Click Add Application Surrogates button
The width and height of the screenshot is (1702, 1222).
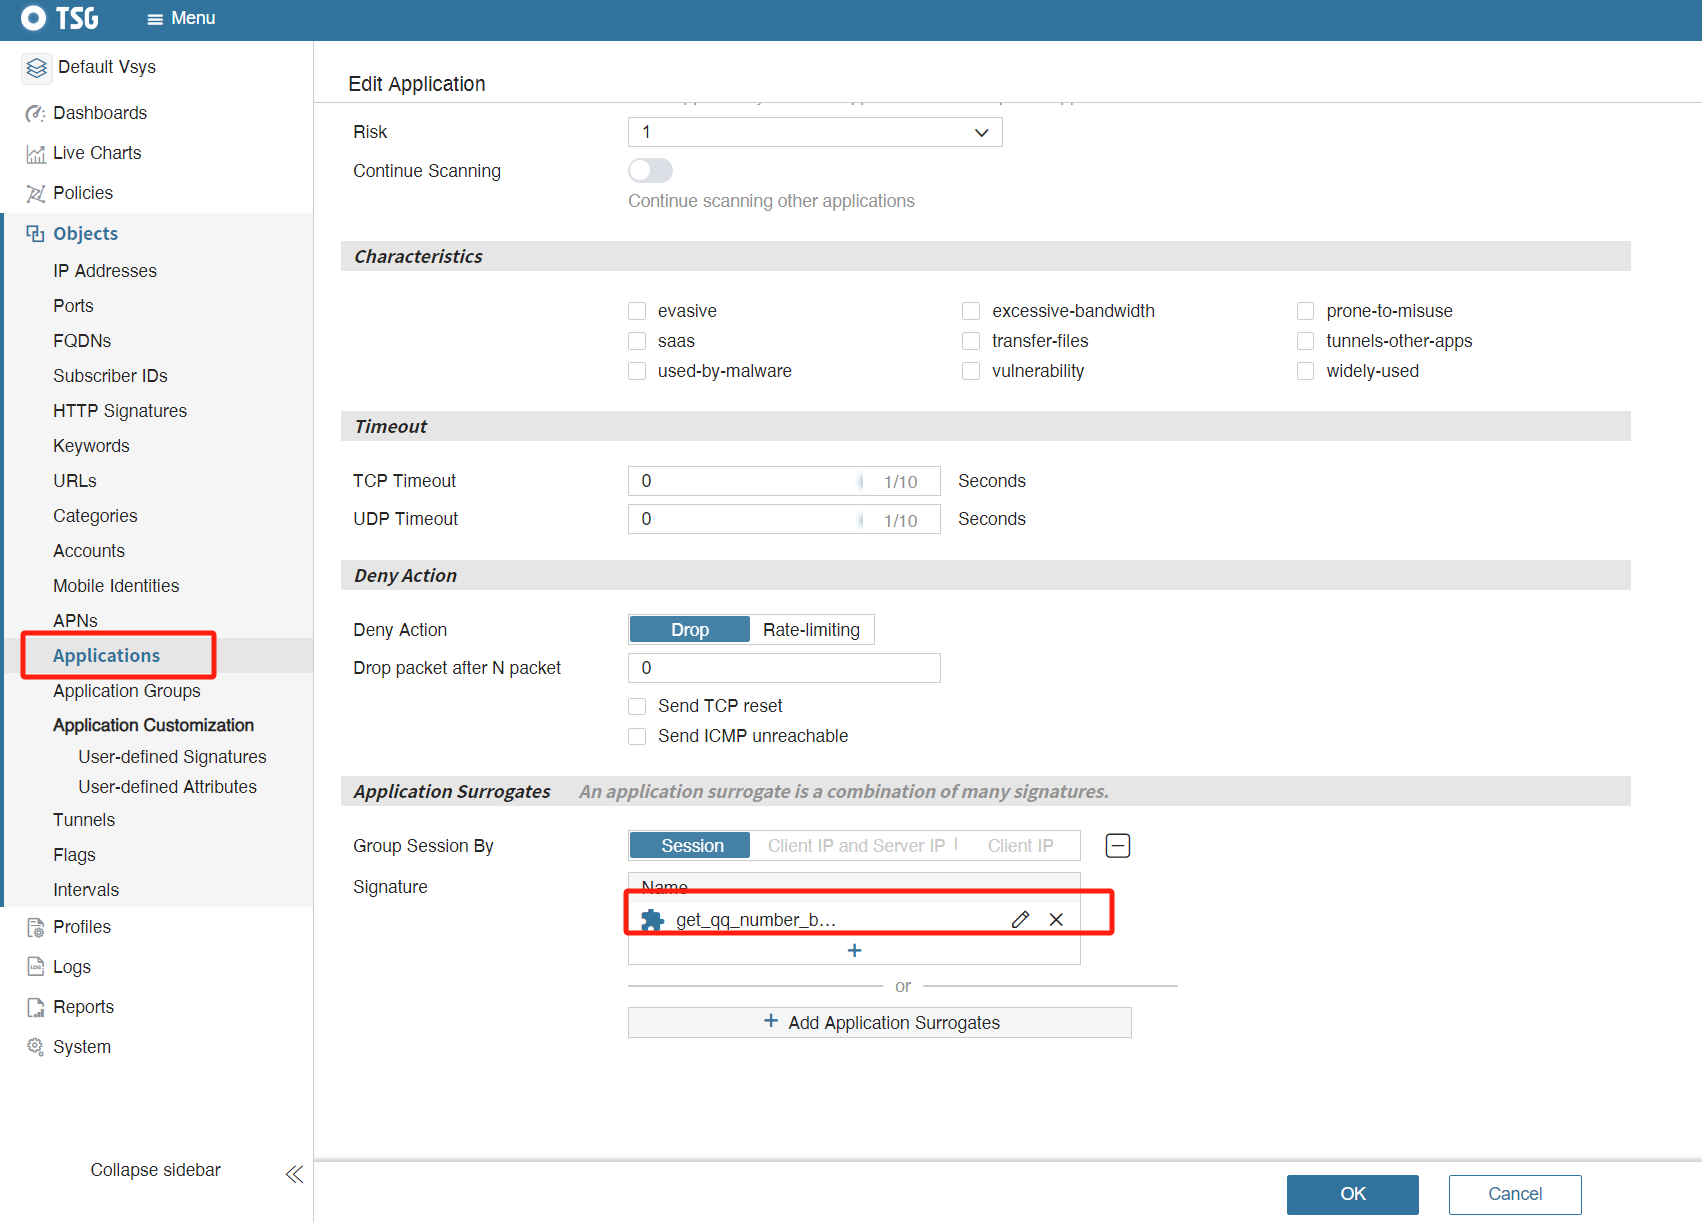click(x=879, y=1022)
